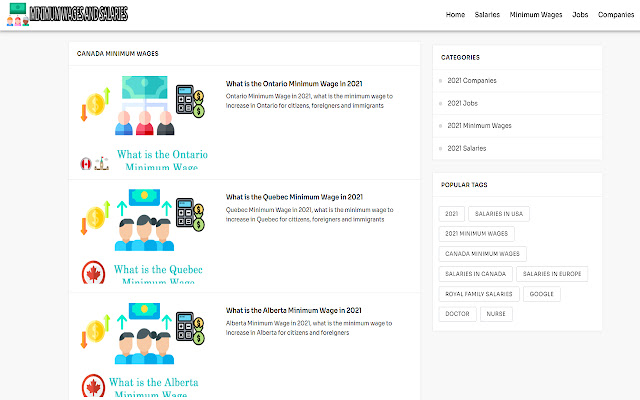Click 'What is the Alberta Minimum Wage in 2021' title

point(293,311)
